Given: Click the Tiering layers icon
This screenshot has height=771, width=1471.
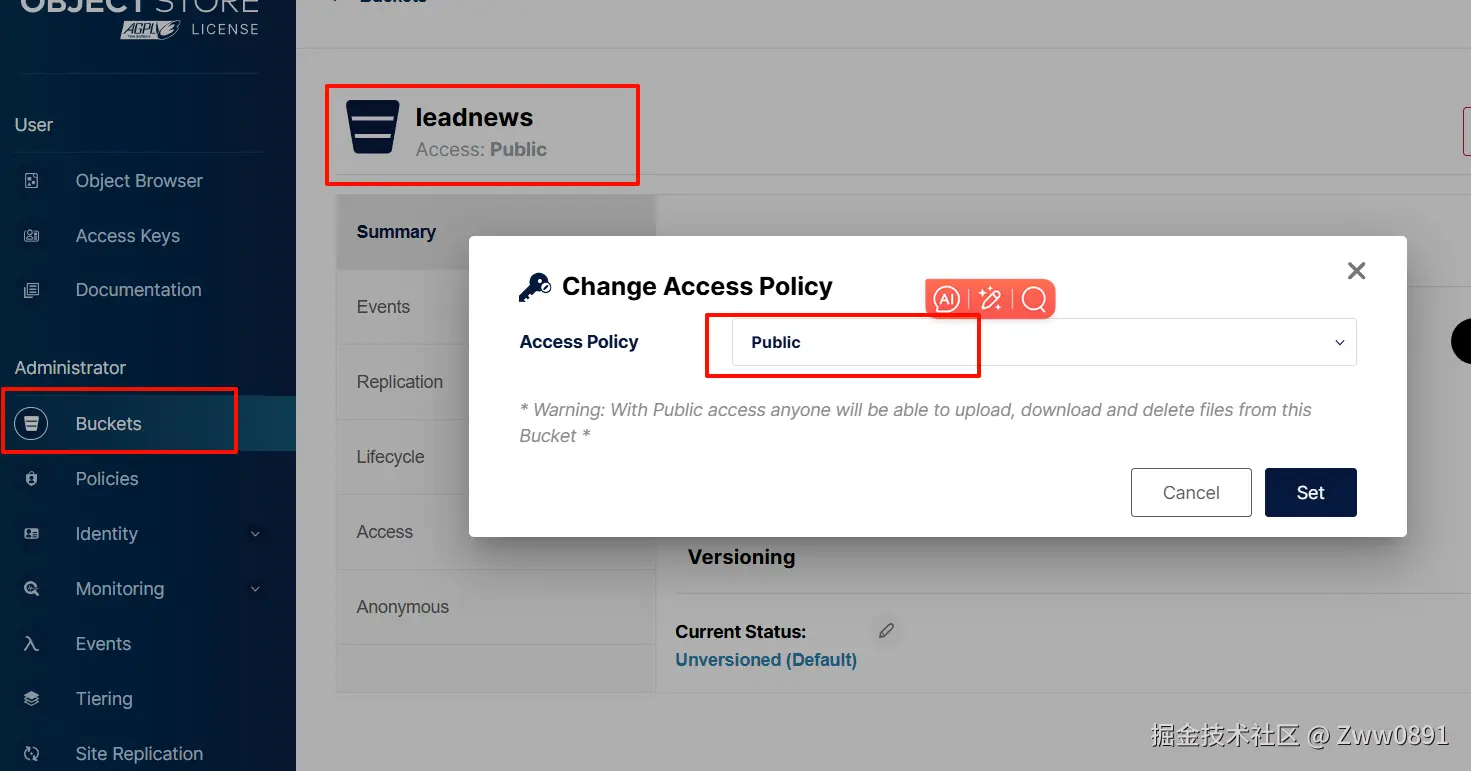Looking at the screenshot, I should (x=31, y=699).
